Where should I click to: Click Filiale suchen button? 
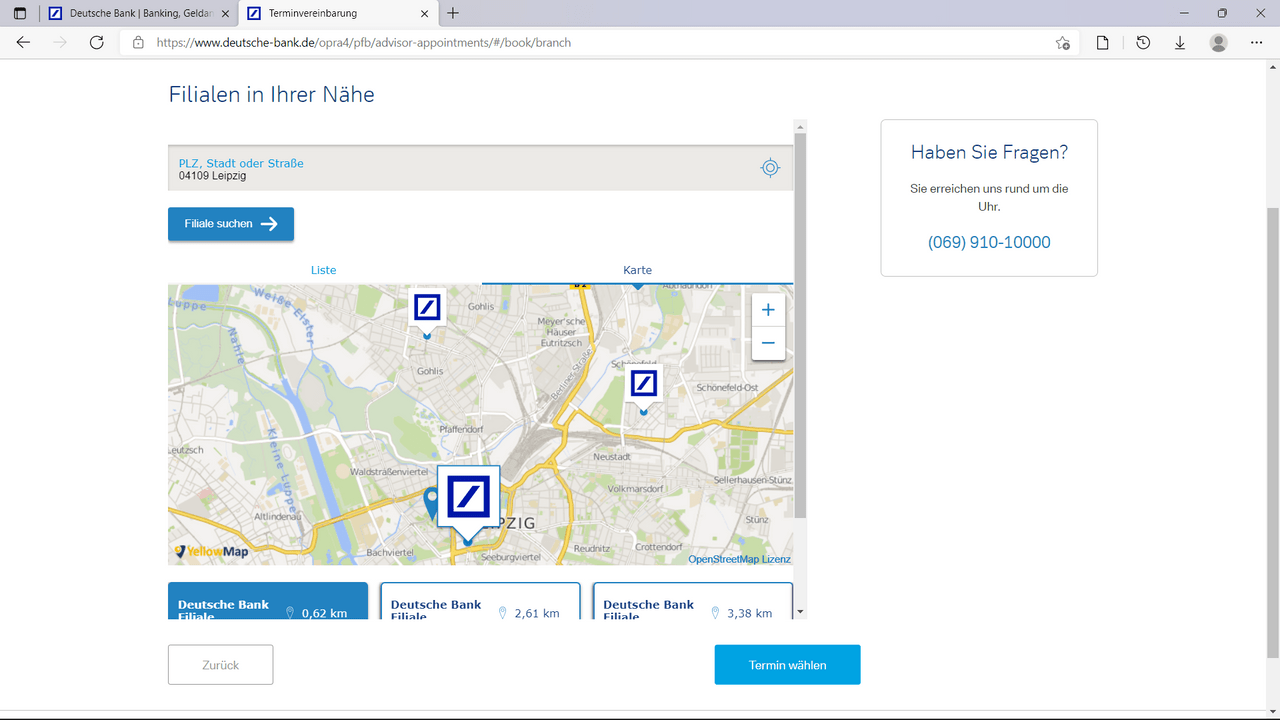point(231,224)
